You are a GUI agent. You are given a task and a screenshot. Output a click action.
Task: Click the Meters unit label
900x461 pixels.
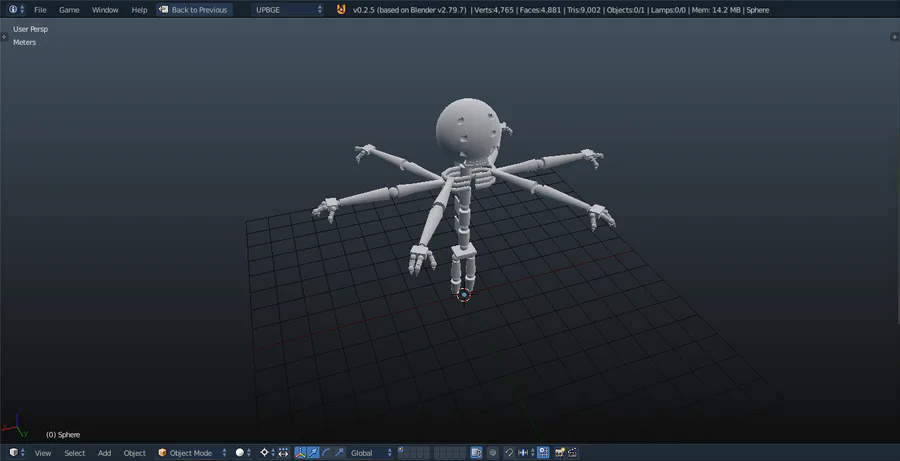pos(25,42)
